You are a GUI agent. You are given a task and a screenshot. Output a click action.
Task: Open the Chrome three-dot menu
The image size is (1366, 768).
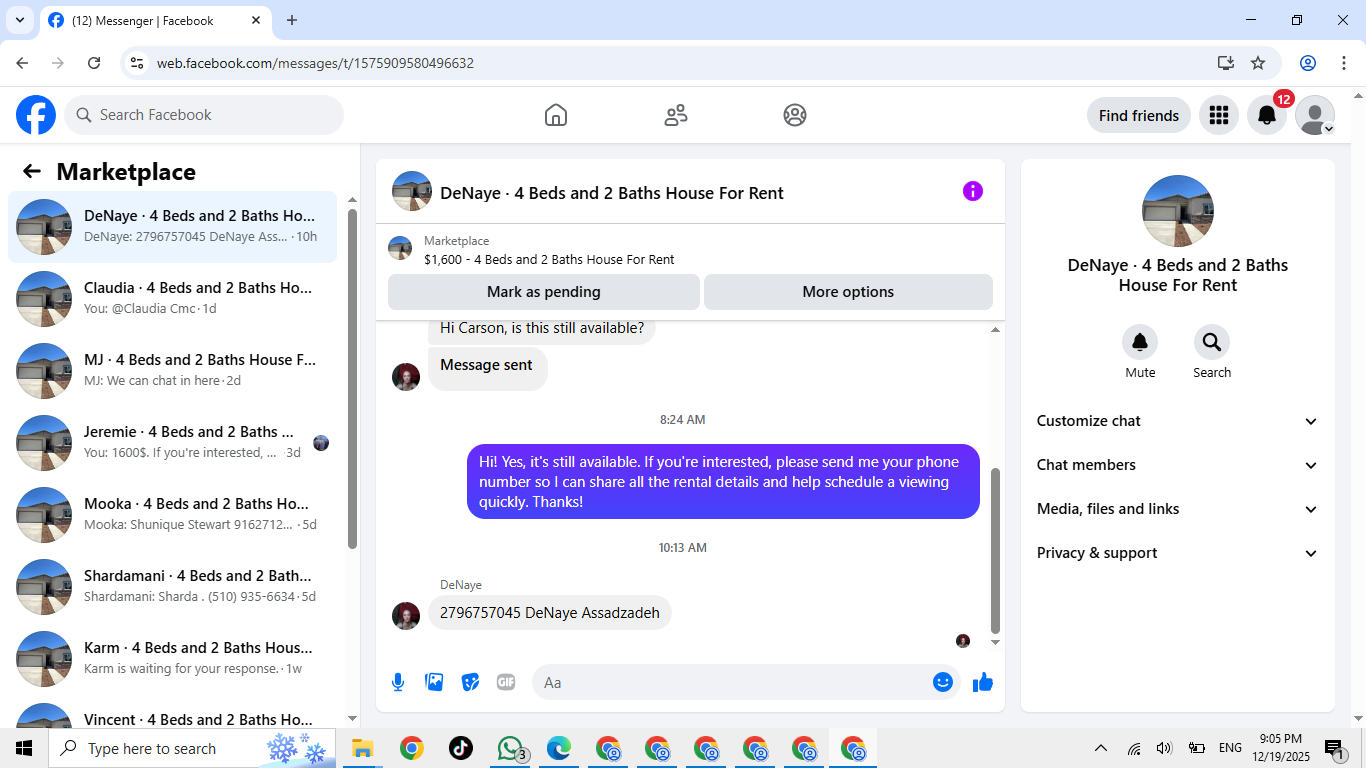click(1343, 63)
